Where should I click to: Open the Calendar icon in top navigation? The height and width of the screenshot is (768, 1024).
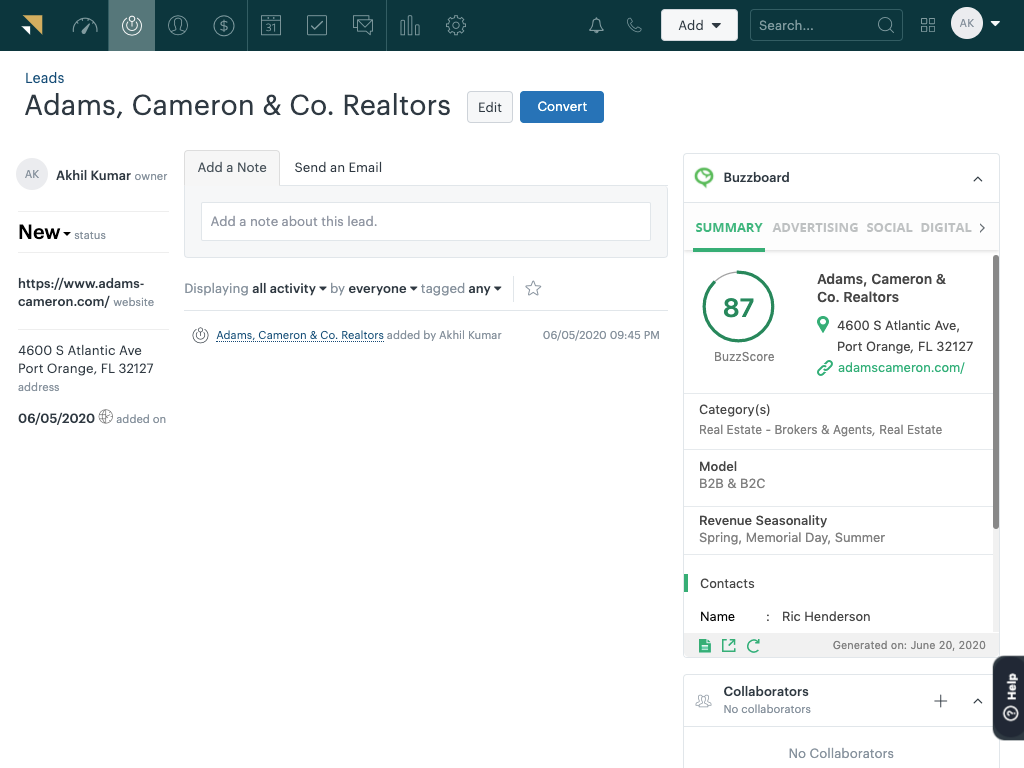[271, 26]
